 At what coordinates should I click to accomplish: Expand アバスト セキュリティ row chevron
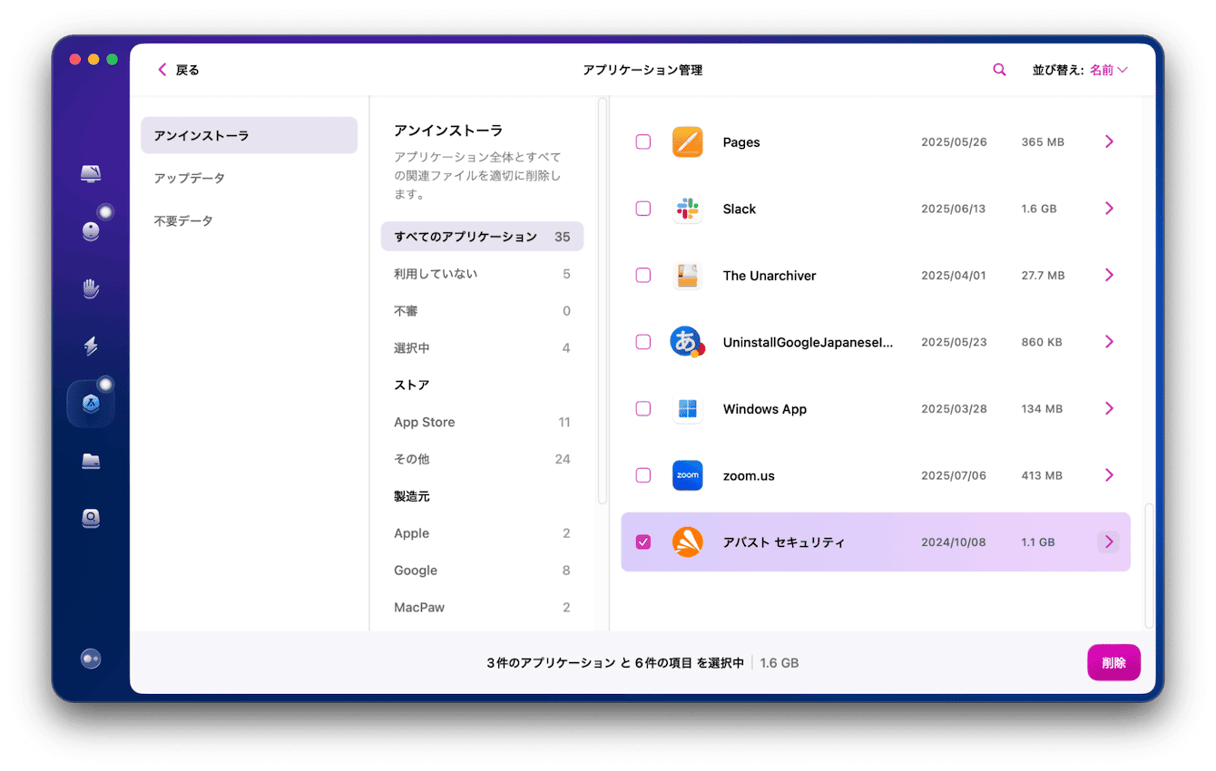(x=1108, y=542)
